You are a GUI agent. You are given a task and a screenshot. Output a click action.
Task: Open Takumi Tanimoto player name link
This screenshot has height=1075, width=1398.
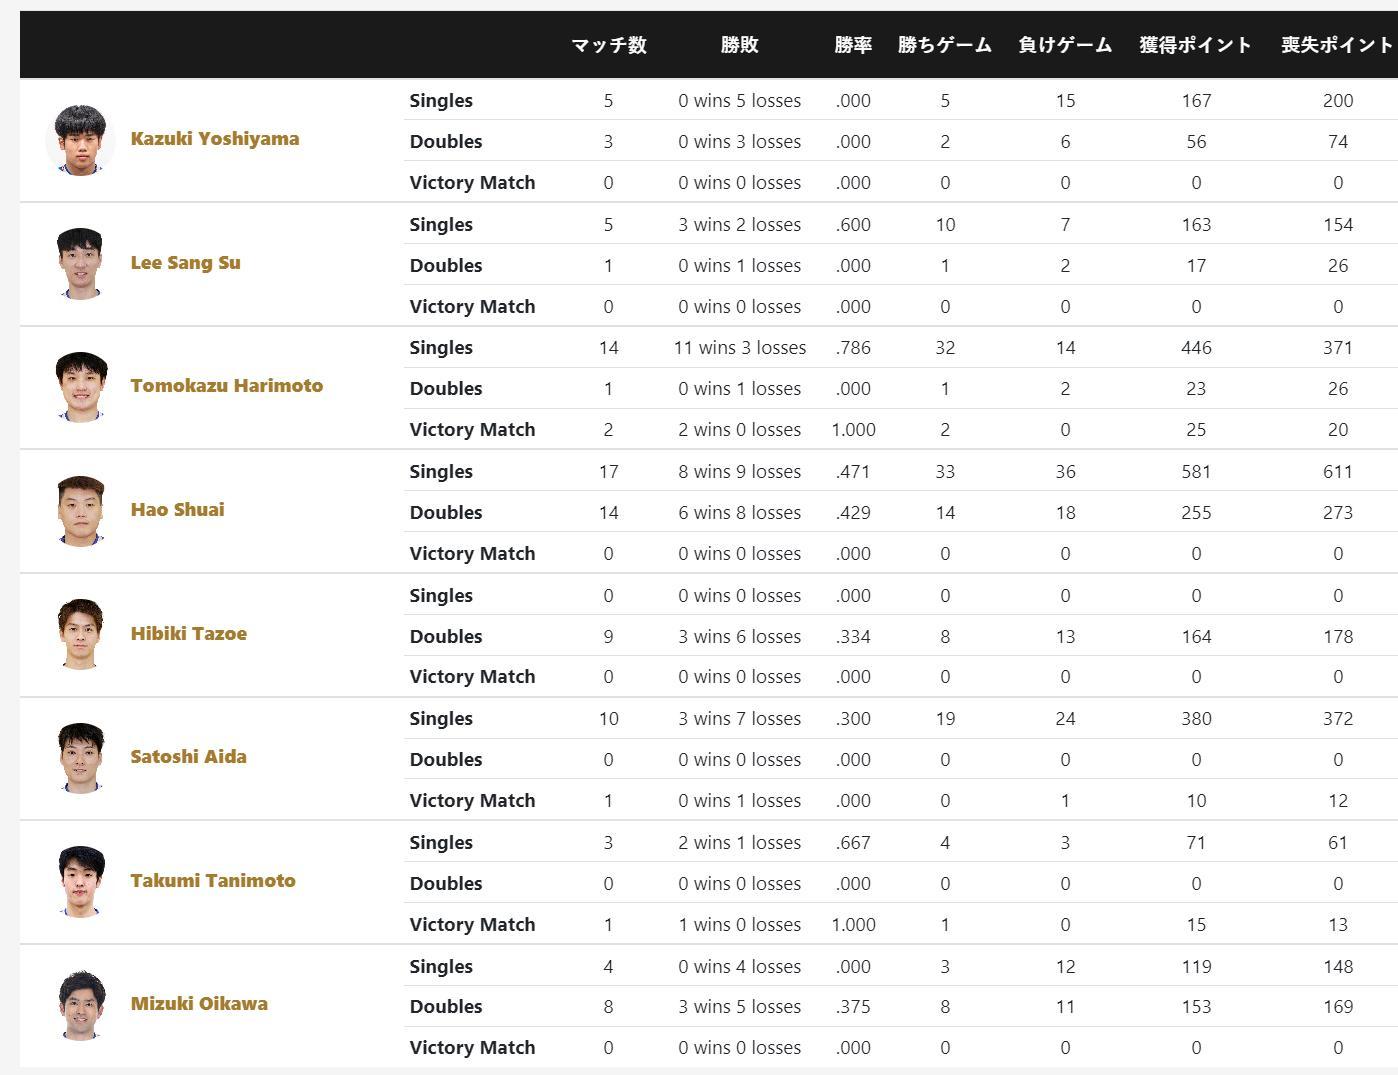pyautogui.click(x=212, y=881)
